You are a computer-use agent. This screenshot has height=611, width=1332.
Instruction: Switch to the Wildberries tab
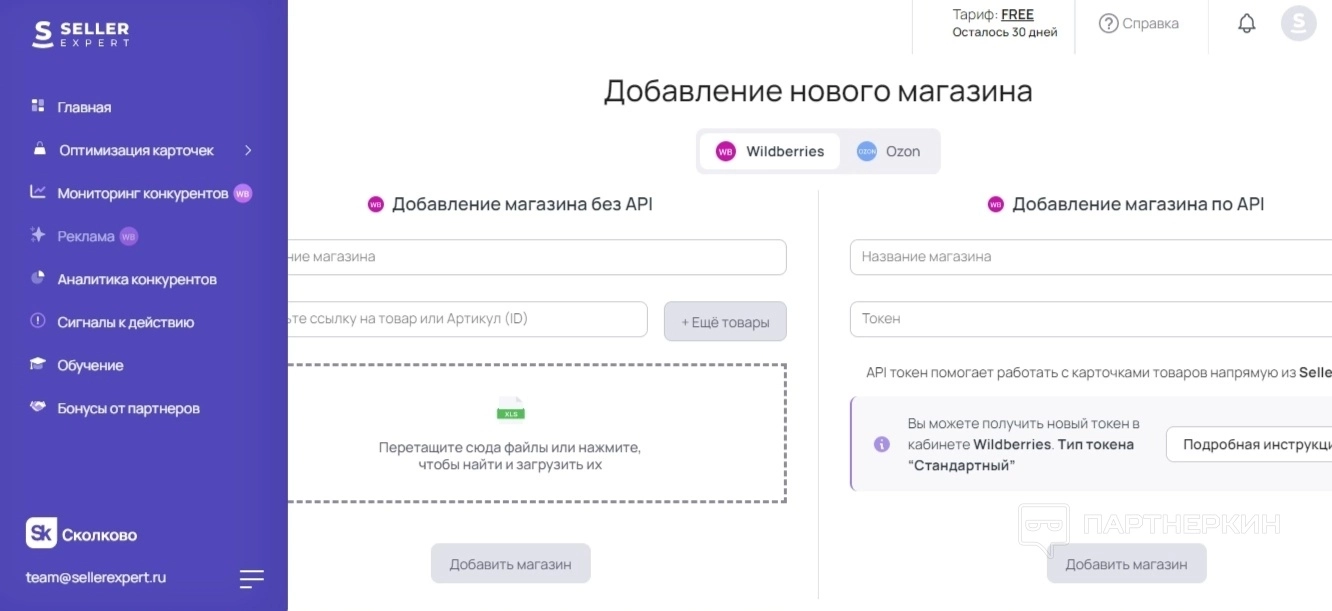[770, 151]
